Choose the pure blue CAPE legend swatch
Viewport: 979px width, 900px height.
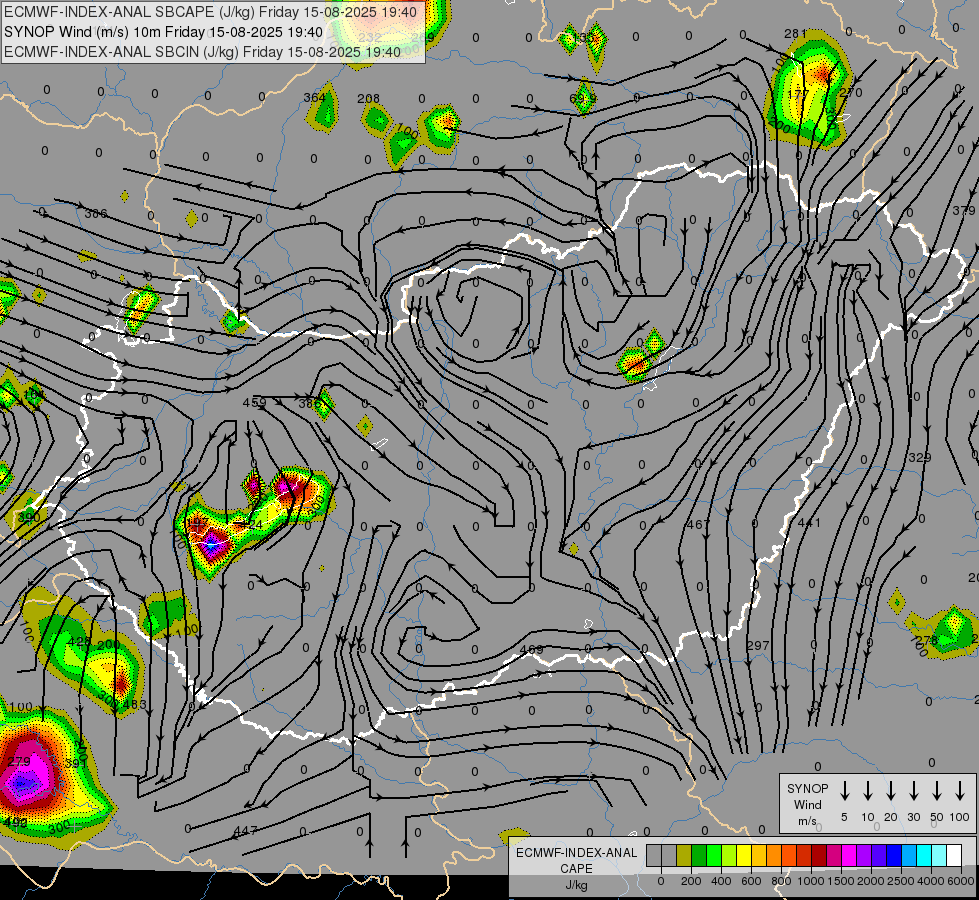893,856
